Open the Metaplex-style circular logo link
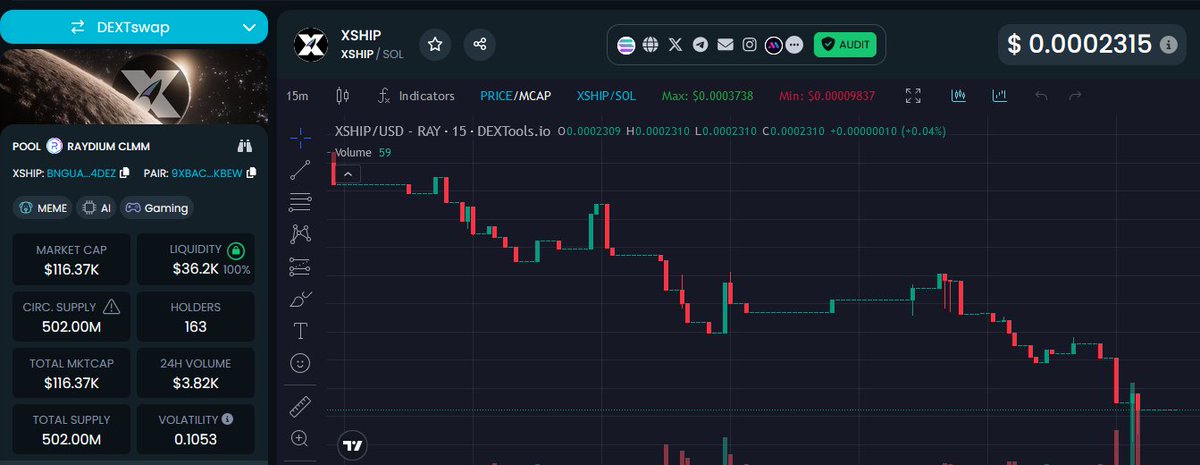Viewport: 1200px width, 465px height. 773,45
